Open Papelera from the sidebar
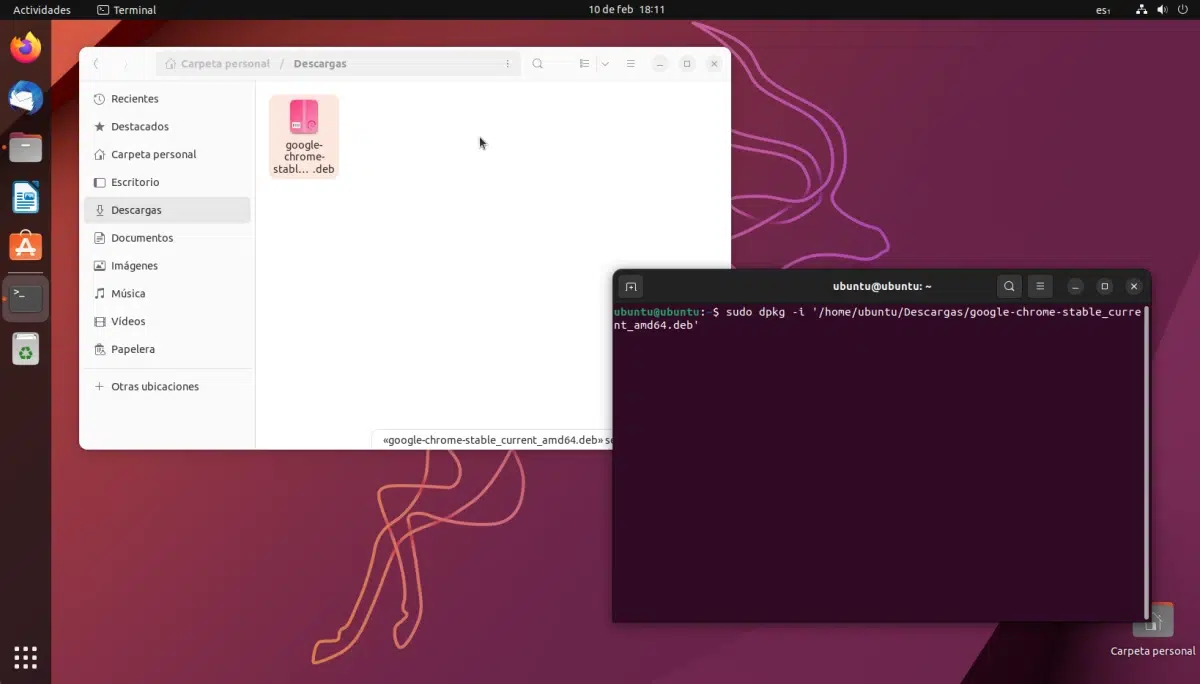Viewport: 1200px width, 684px height. point(132,349)
